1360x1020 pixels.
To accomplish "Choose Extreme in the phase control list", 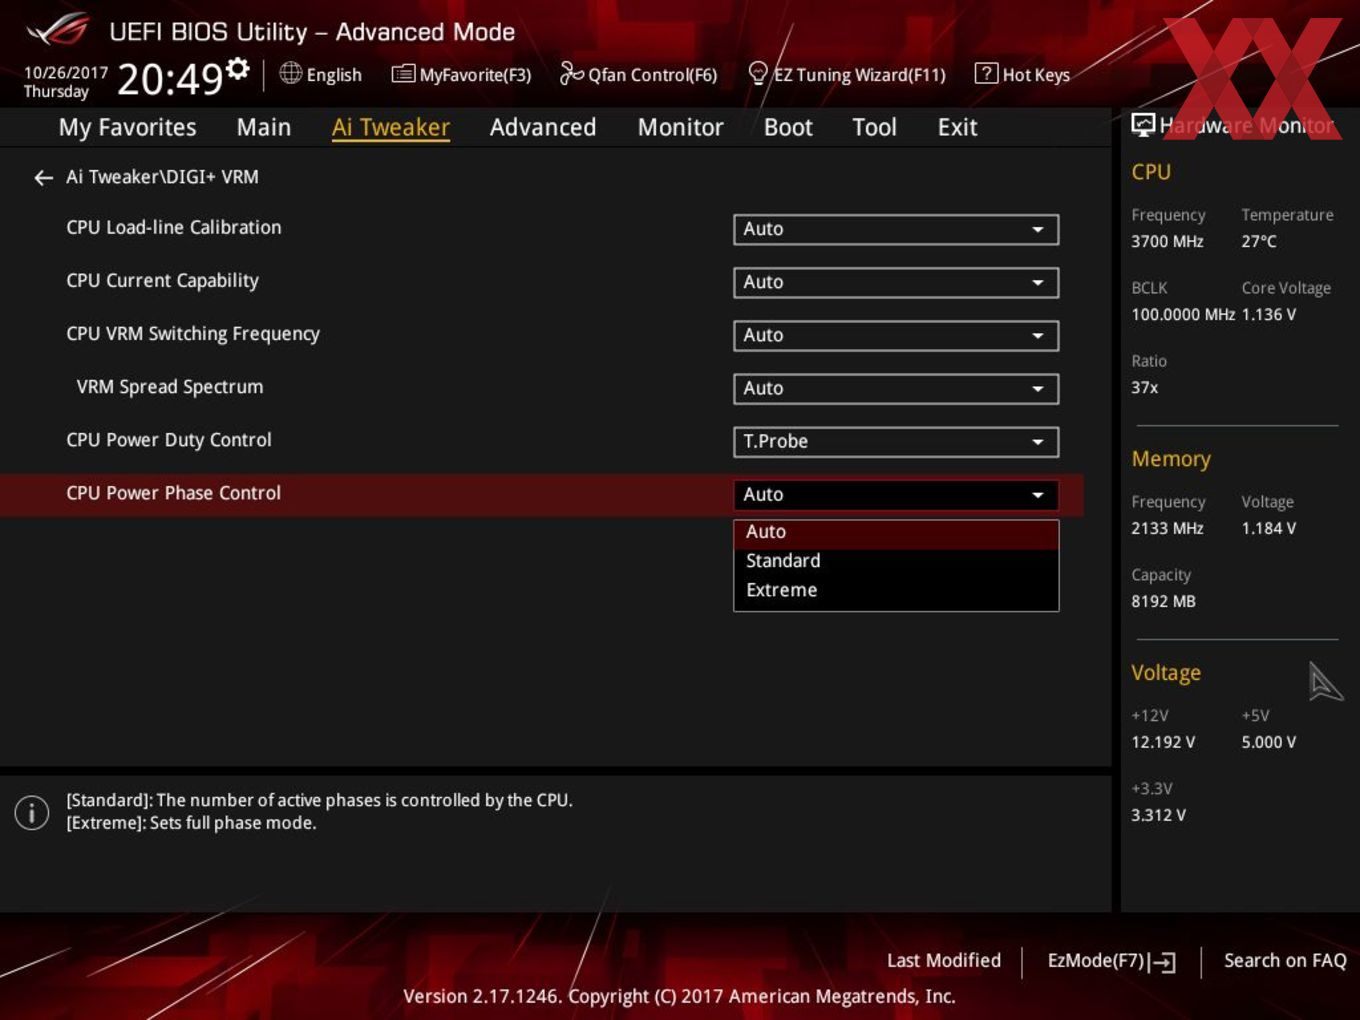I will point(896,590).
